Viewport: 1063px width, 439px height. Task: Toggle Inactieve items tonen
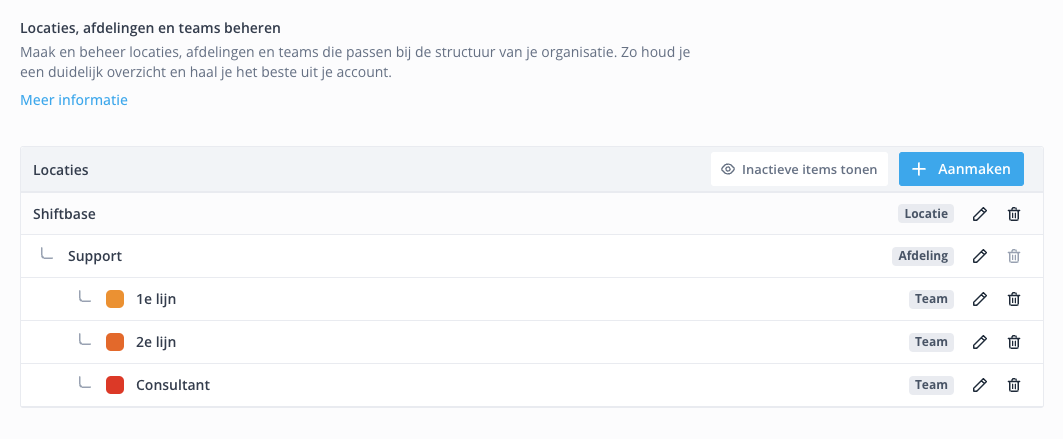799,169
